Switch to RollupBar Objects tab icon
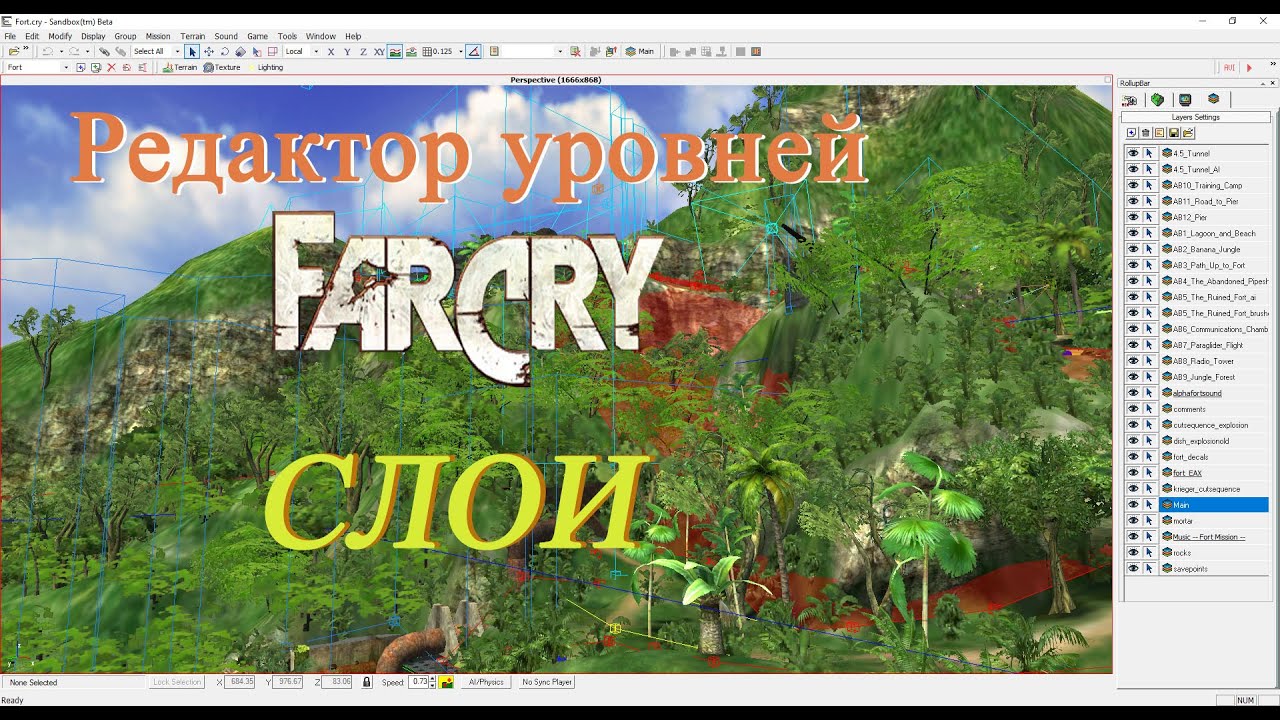The width and height of the screenshot is (1280, 720). [x=1129, y=100]
